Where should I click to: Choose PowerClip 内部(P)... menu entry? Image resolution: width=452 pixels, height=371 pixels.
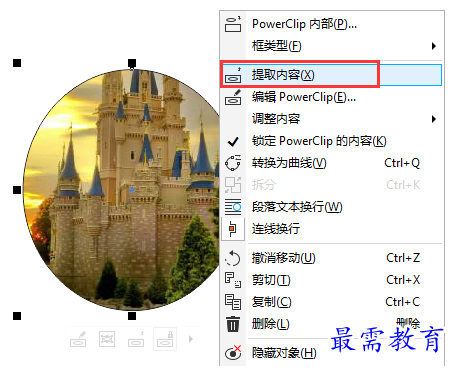(x=332, y=24)
